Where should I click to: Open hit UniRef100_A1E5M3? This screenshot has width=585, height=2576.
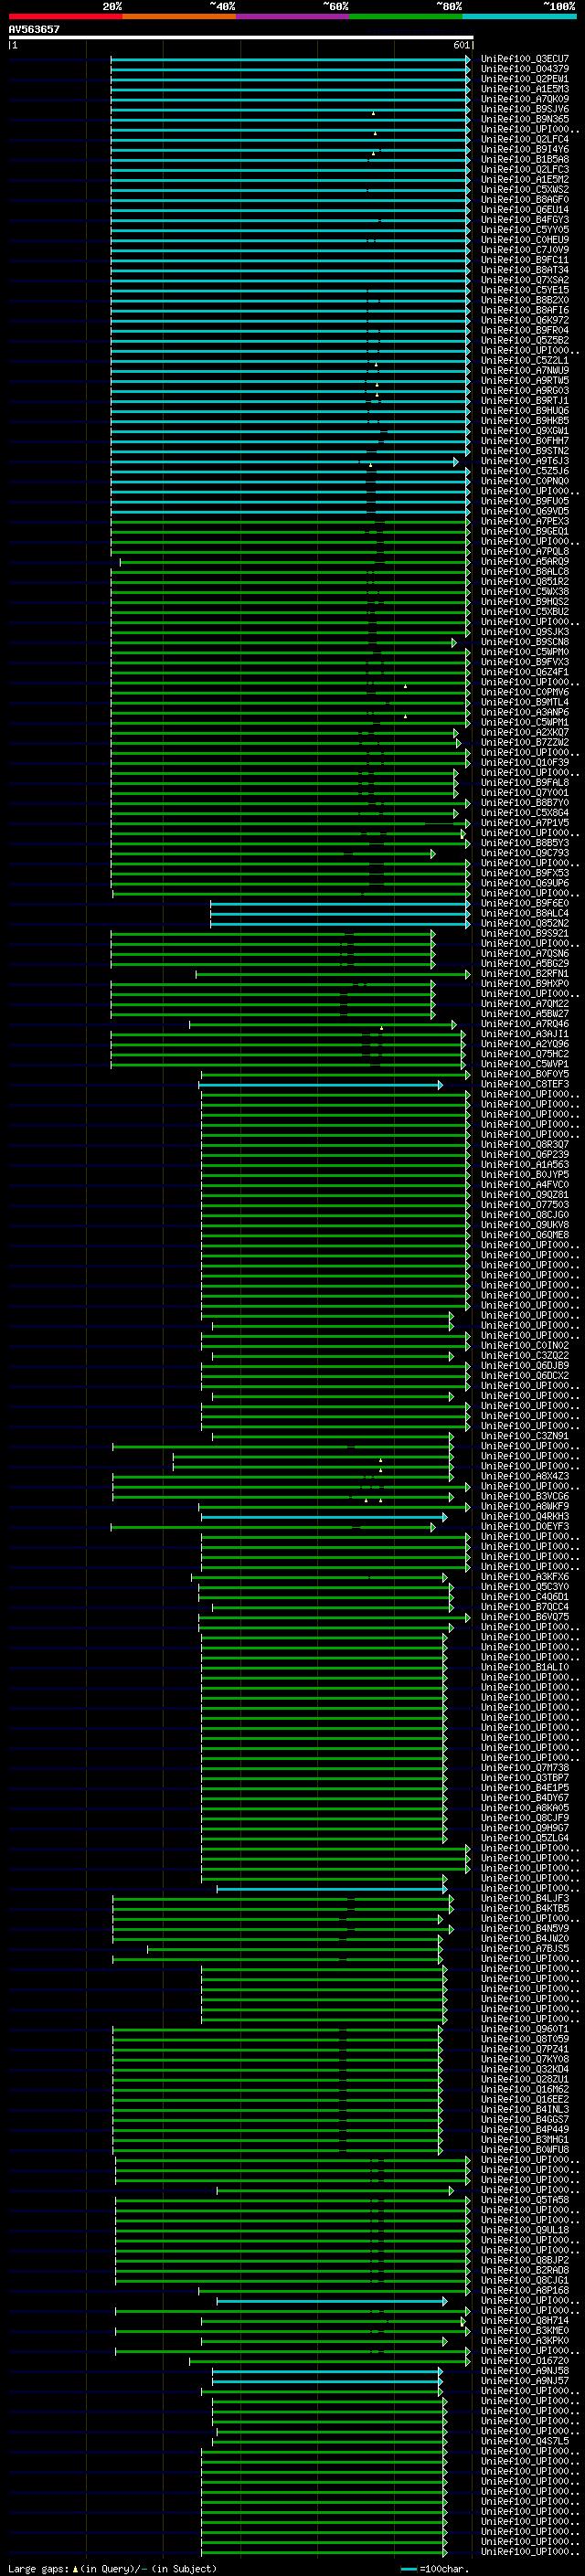click(x=524, y=89)
